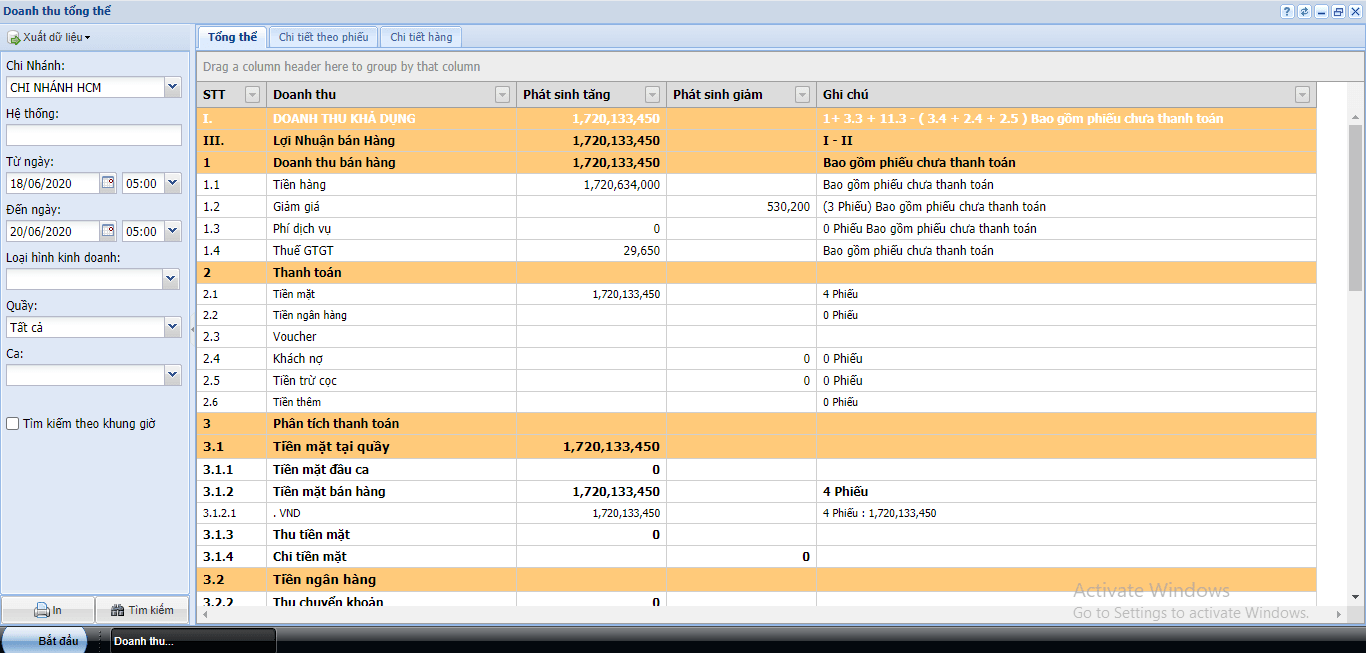Click the Hệ thống input field
The width and height of the screenshot is (1366, 653).
tap(94, 135)
